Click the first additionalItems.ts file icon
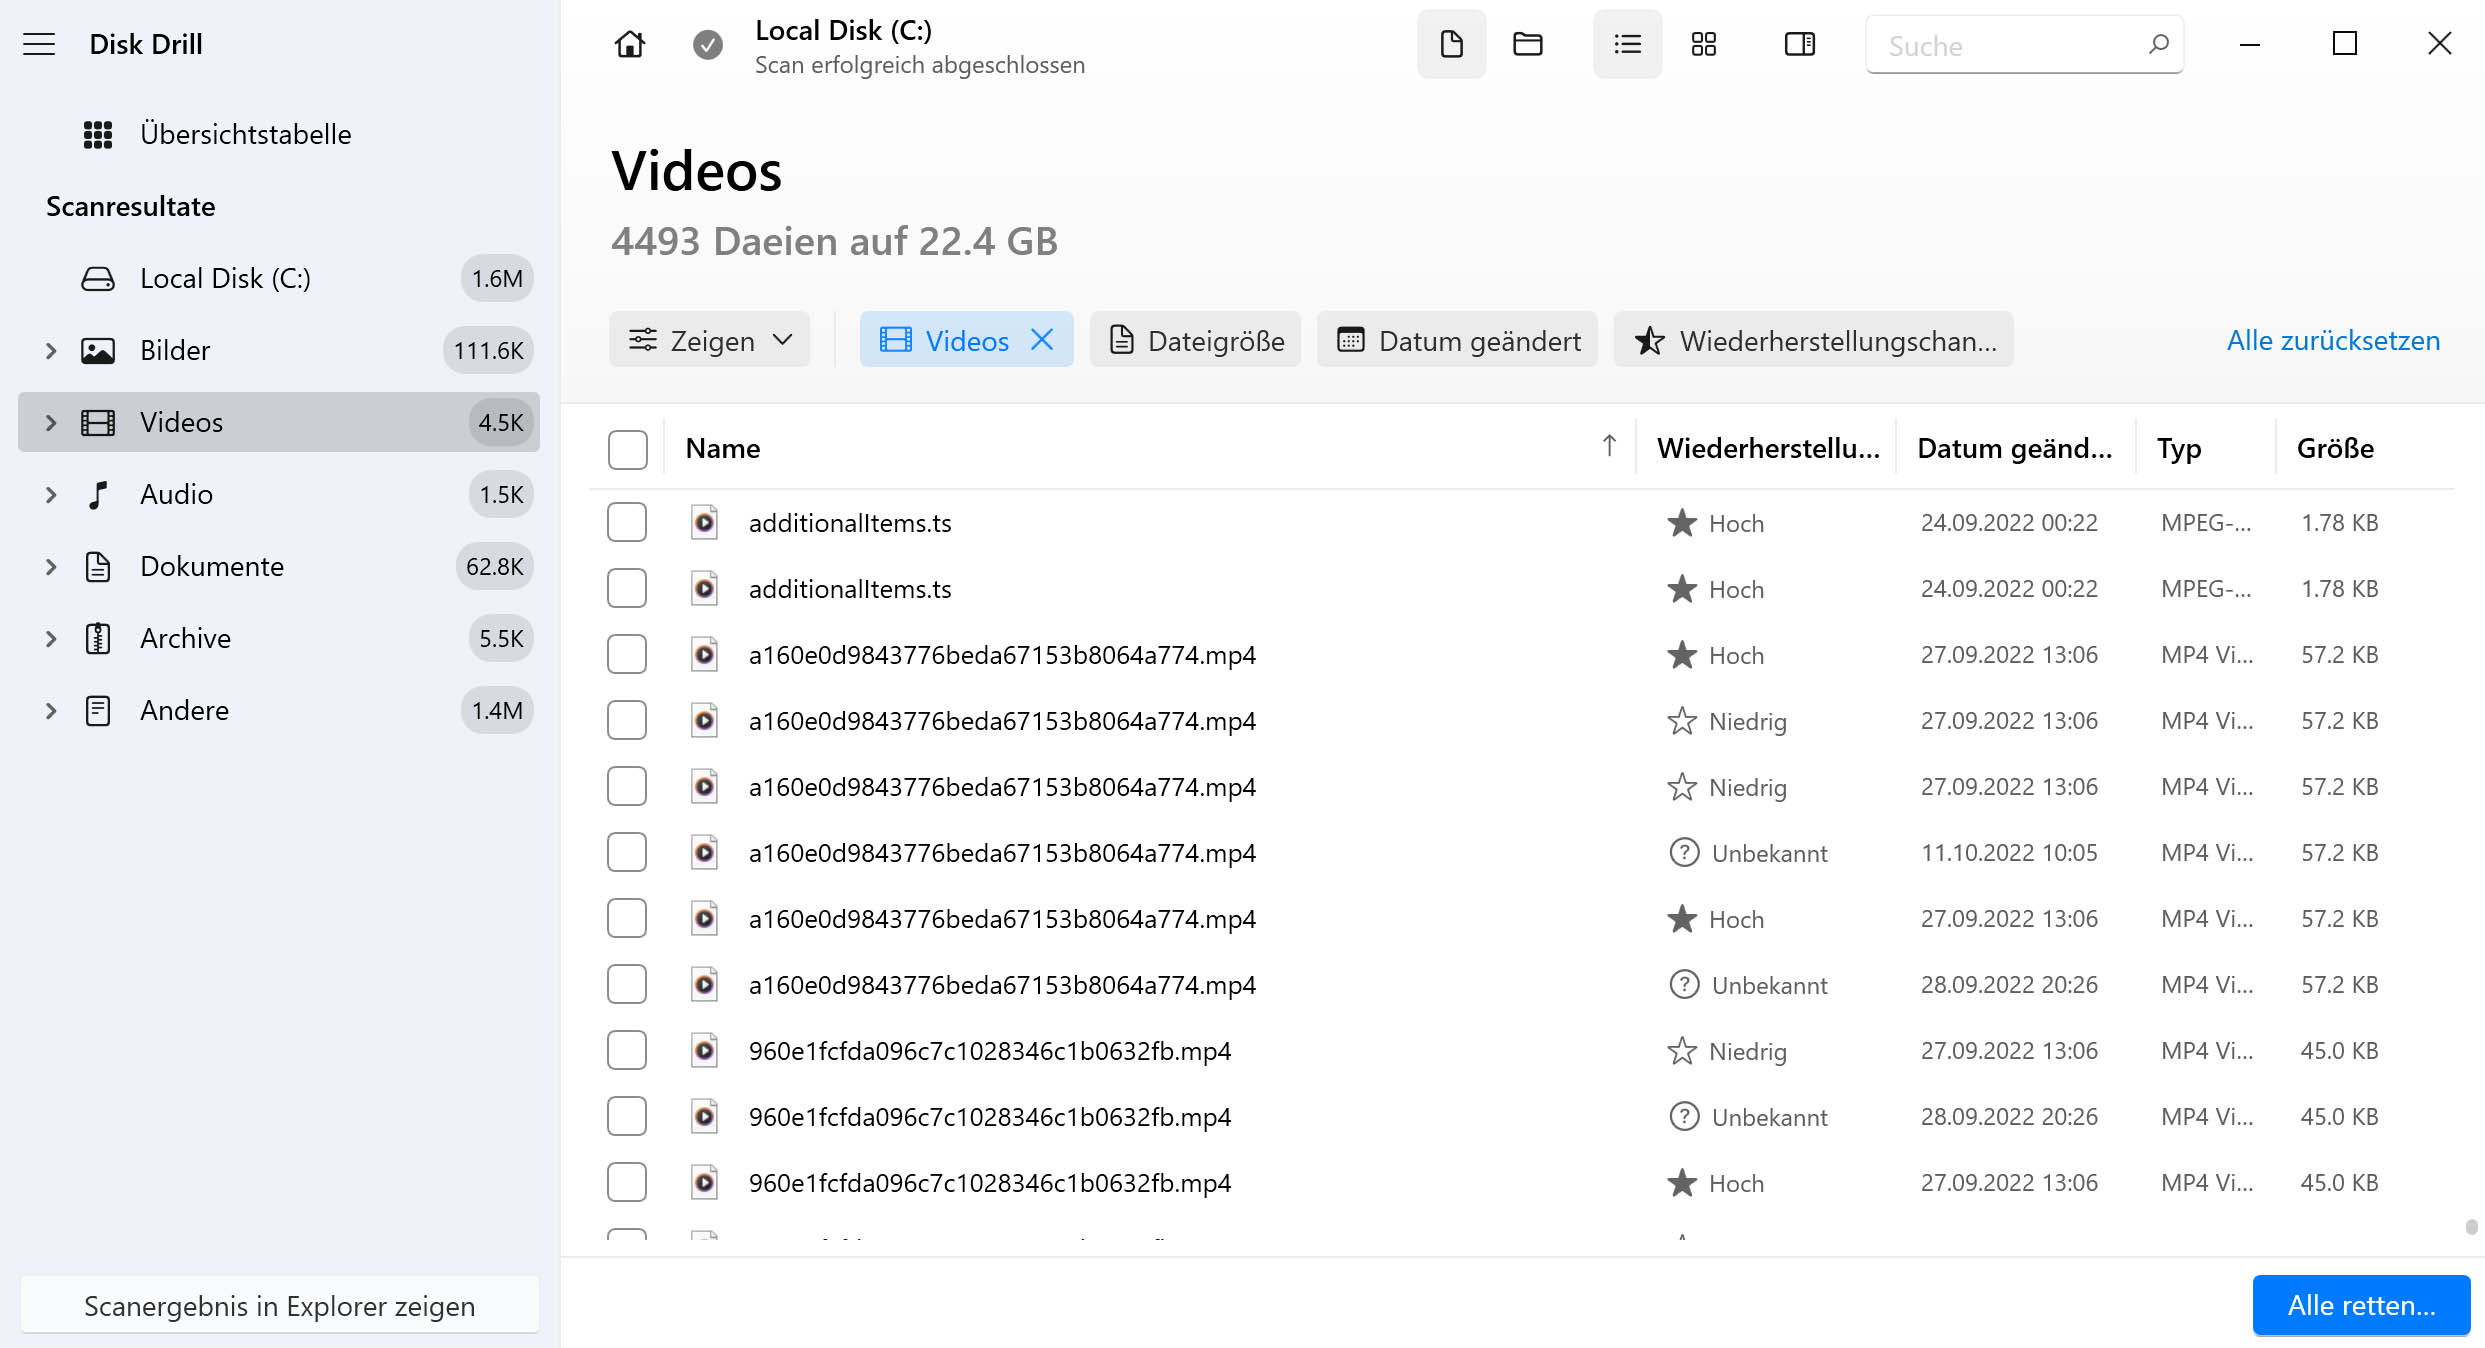The width and height of the screenshot is (2485, 1348). [704, 523]
